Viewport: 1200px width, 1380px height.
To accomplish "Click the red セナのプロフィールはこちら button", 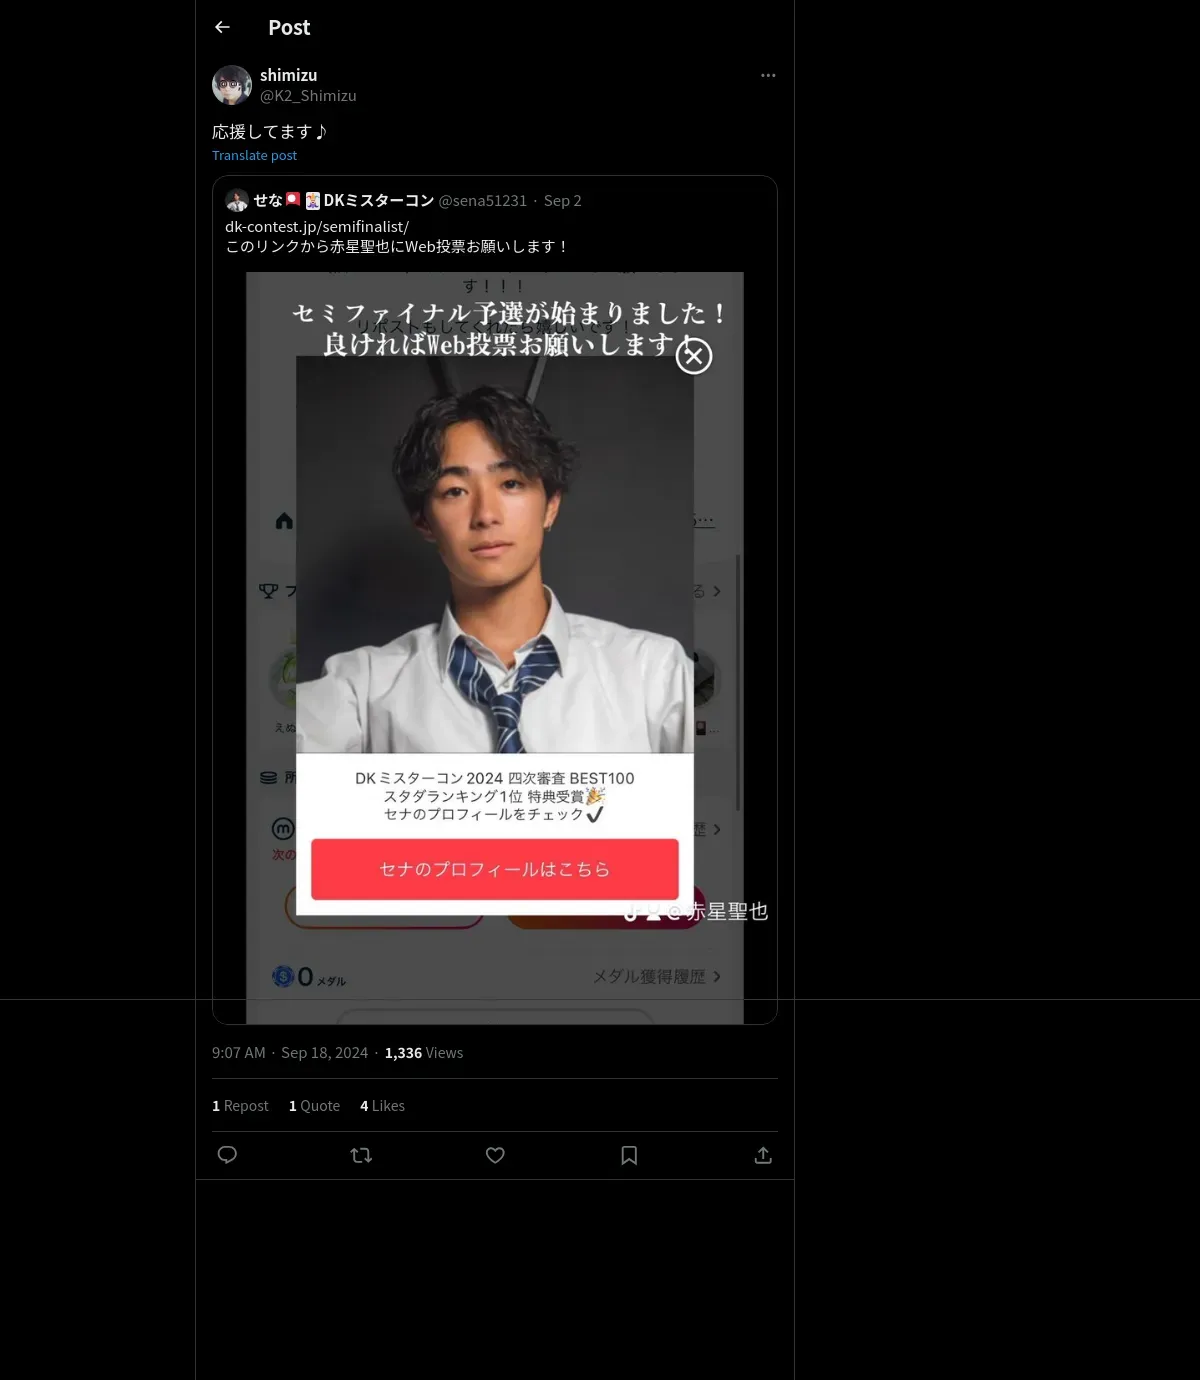I will pyautogui.click(x=495, y=869).
